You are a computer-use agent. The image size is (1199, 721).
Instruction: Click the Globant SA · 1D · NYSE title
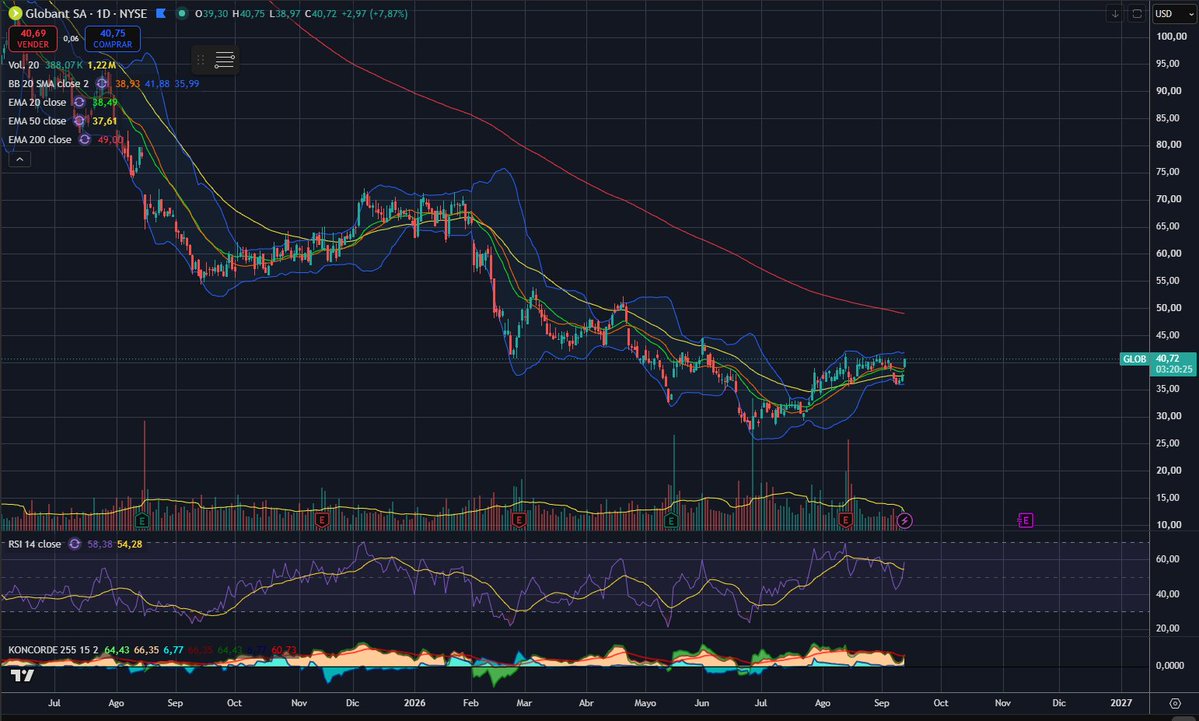pos(86,13)
